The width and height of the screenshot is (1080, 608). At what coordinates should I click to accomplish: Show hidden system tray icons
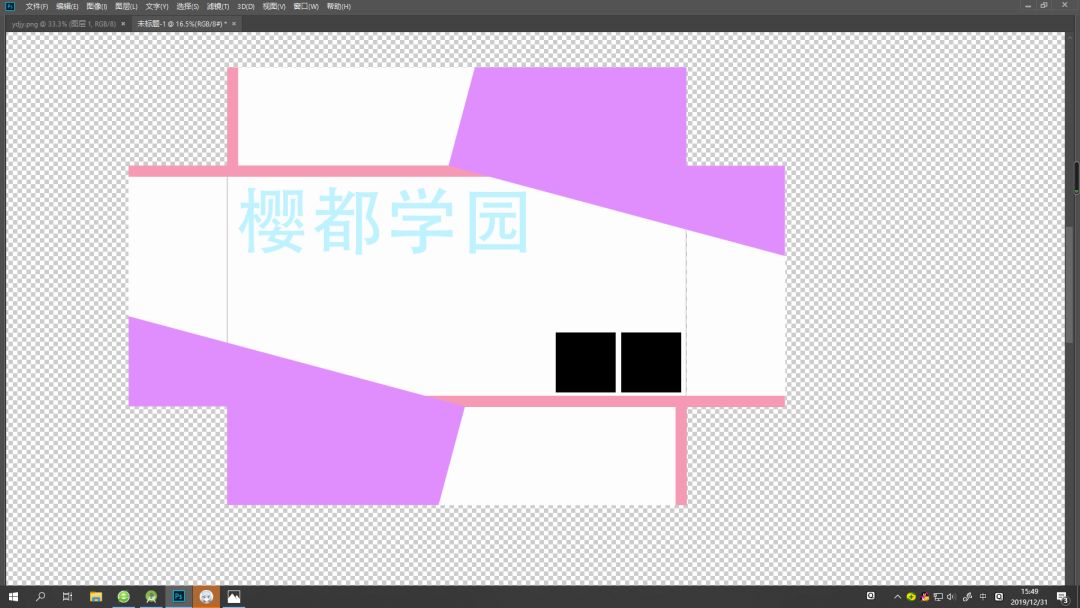(x=897, y=597)
